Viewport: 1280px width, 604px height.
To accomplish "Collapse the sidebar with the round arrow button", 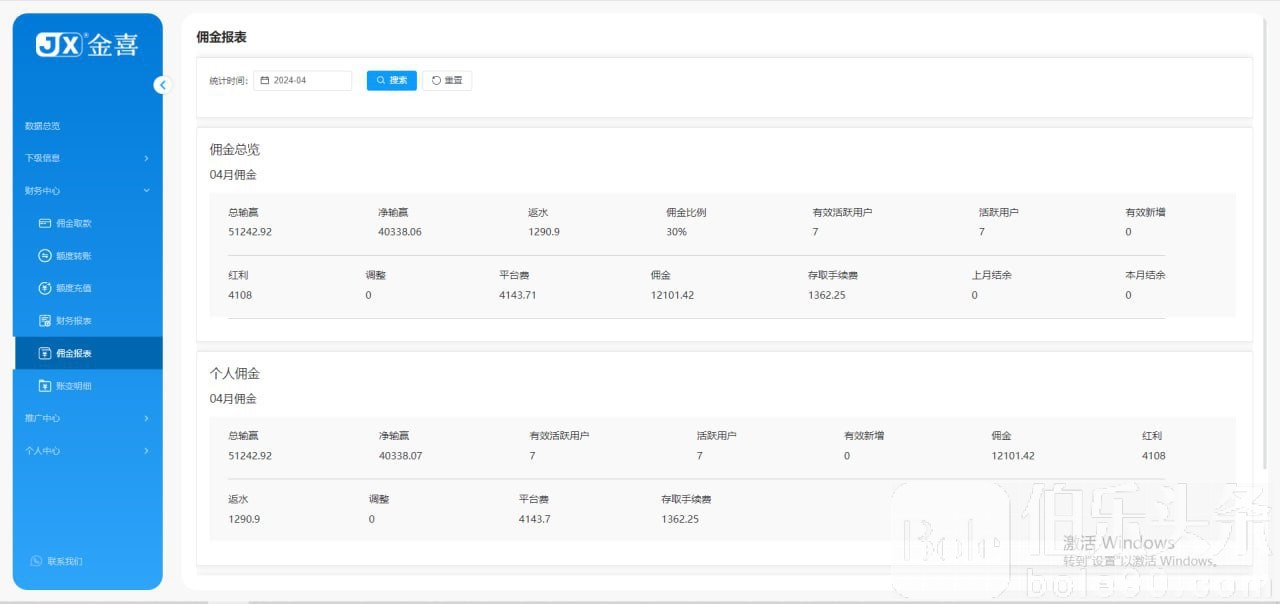I will click(162, 85).
